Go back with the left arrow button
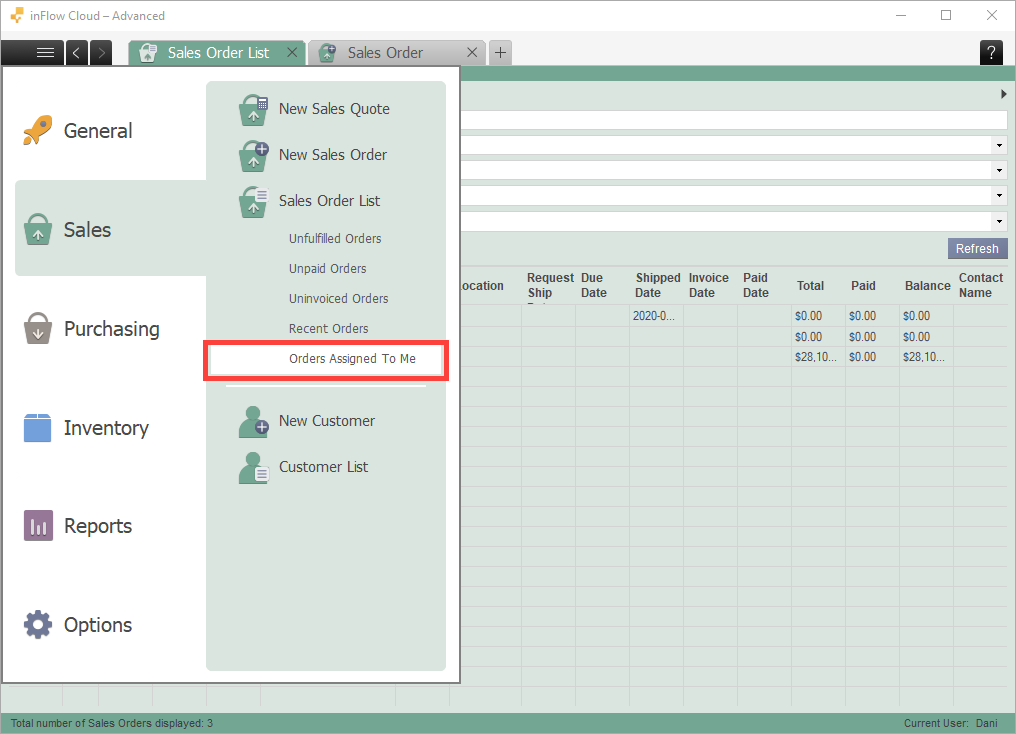 pyautogui.click(x=76, y=52)
